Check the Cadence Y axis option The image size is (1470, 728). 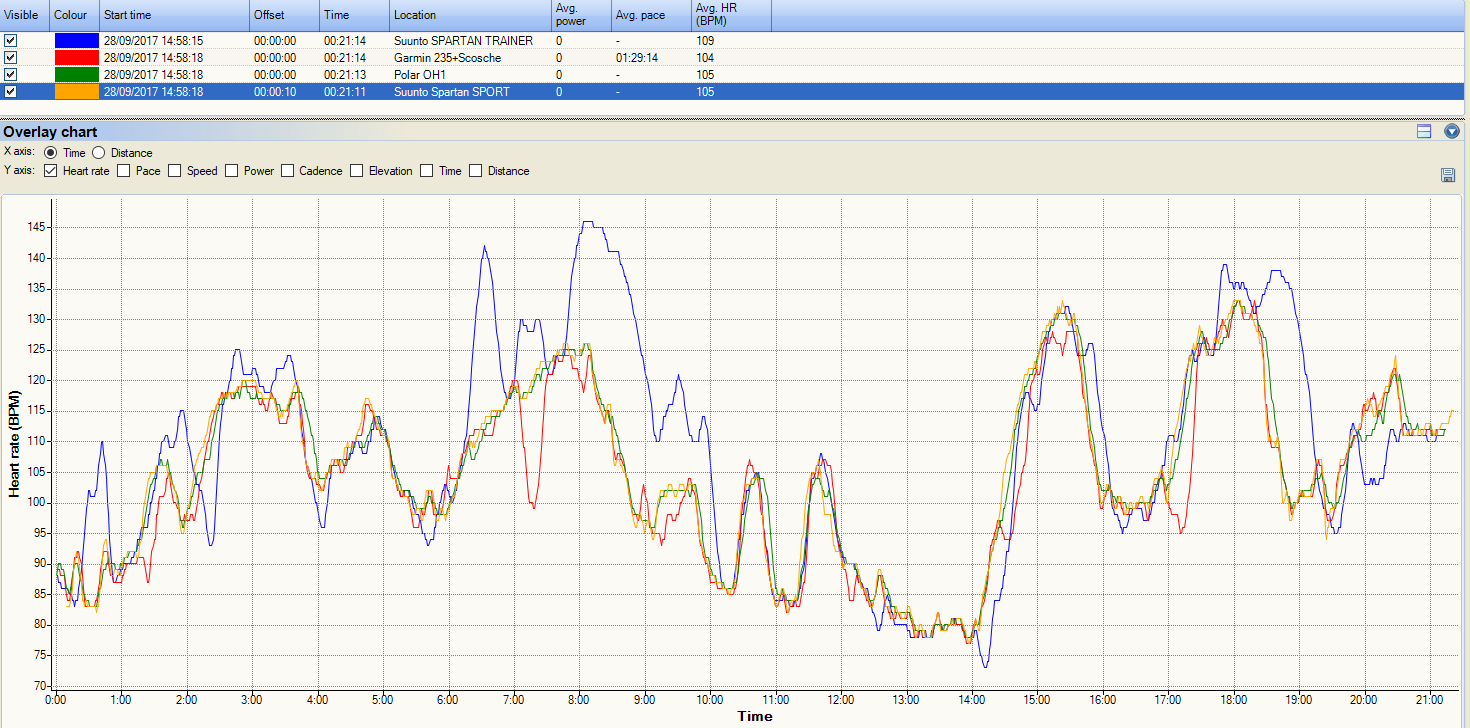288,171
